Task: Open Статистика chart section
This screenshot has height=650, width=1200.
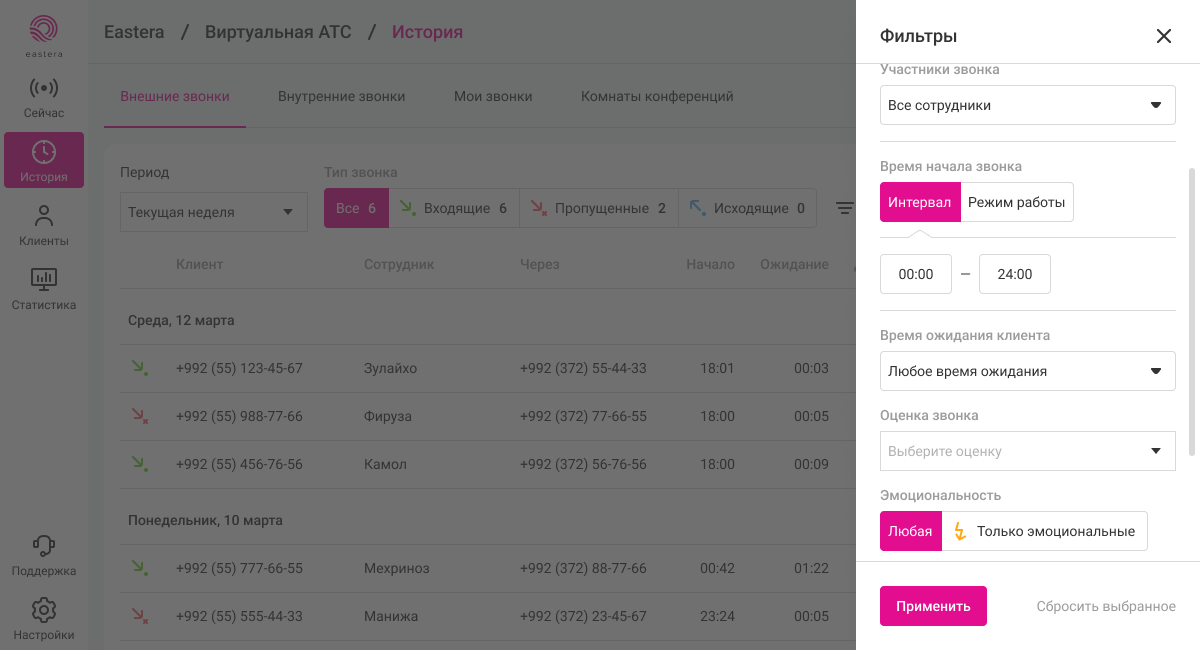Action: pos(44,289)
